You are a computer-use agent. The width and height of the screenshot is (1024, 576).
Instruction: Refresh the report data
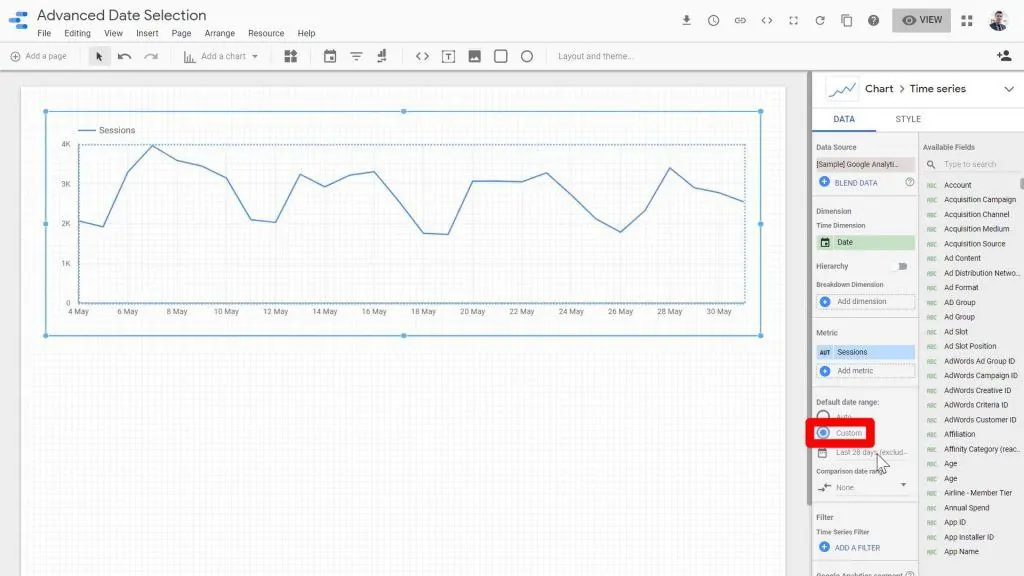point(818,19)
